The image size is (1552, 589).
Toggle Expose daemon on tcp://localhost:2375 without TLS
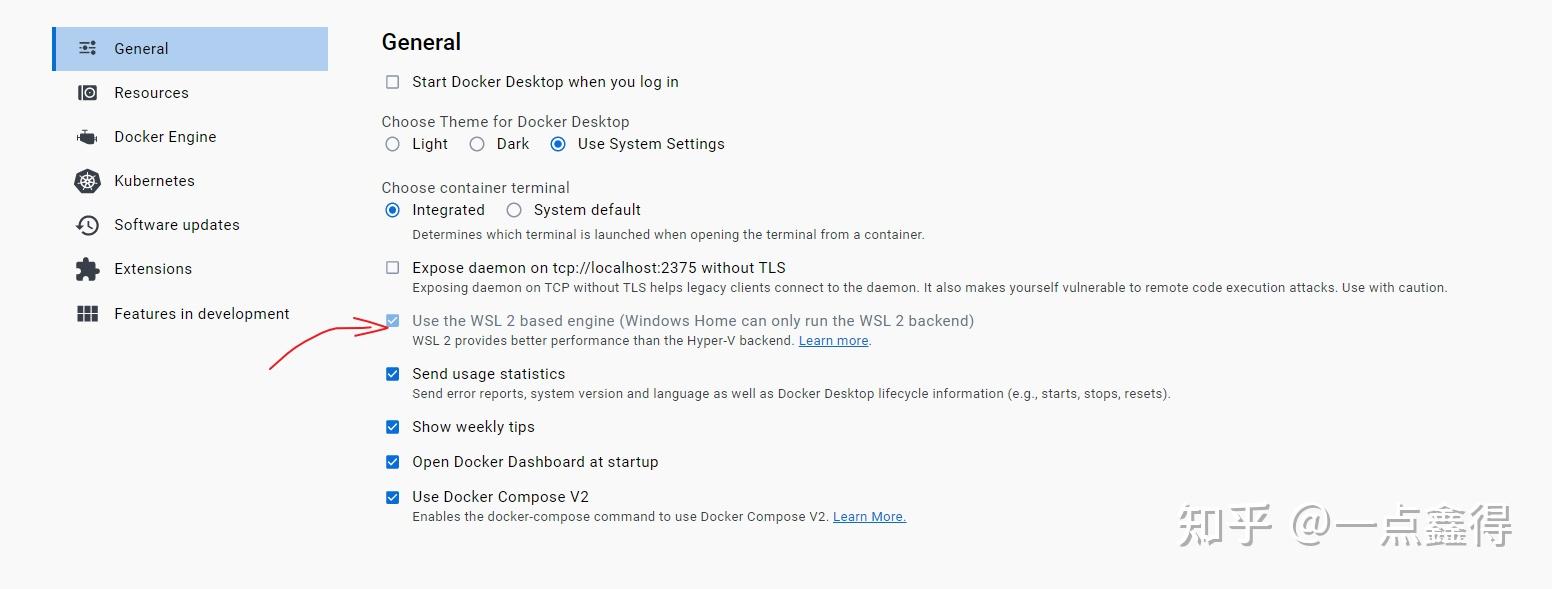tap(392, 267)
